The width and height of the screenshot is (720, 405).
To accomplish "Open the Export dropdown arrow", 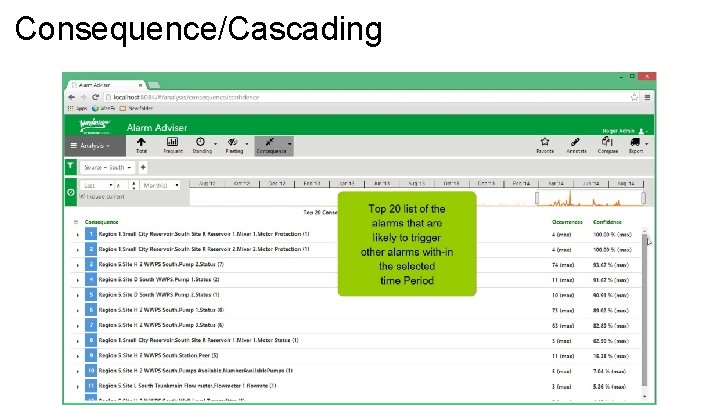I will [647, 144].
